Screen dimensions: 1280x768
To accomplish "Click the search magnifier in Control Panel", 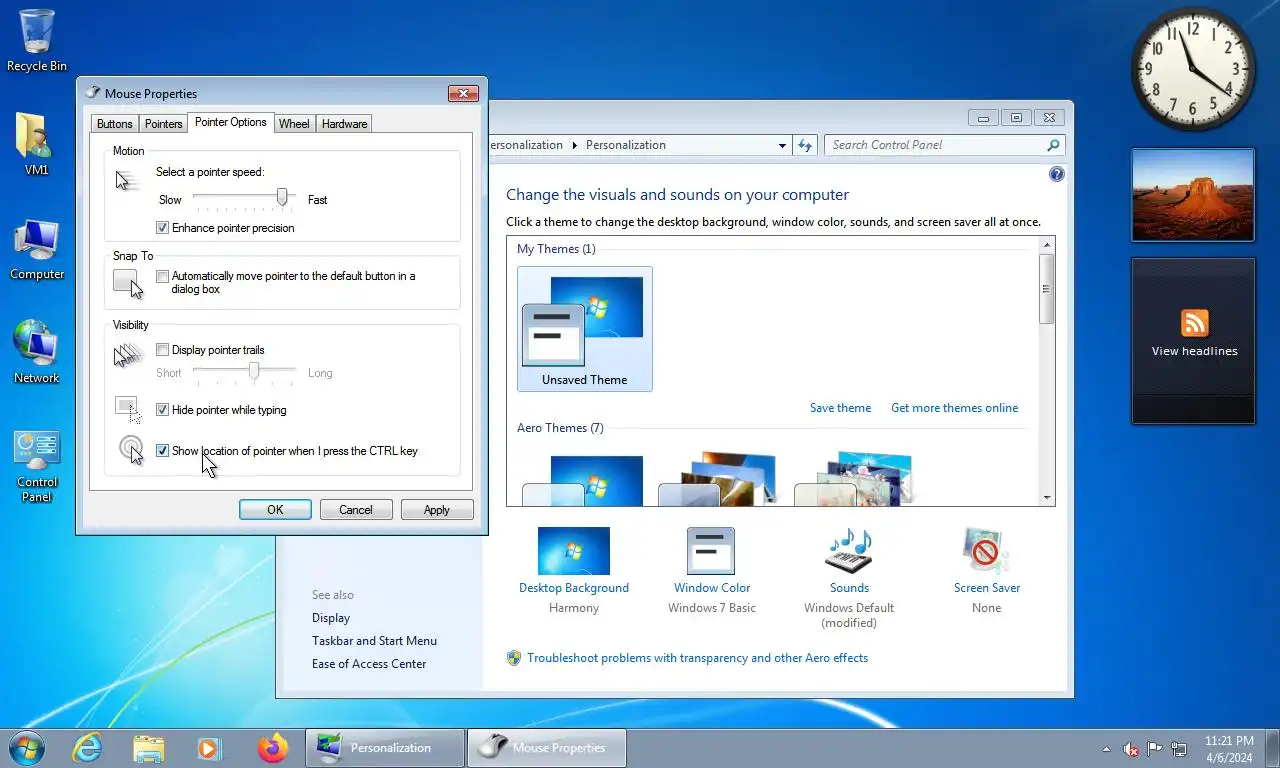I will tap(1053, 145).
